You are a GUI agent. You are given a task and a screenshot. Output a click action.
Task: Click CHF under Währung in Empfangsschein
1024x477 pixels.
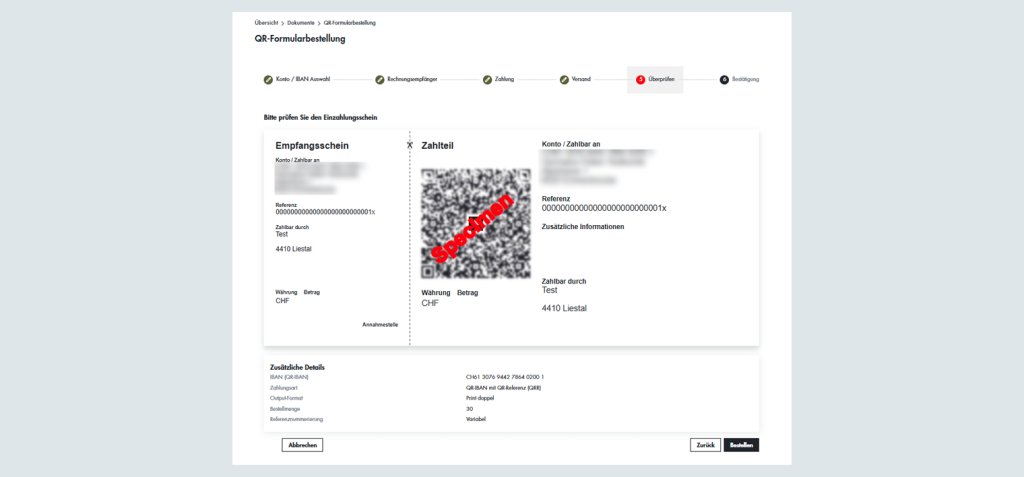coord(283,301)
